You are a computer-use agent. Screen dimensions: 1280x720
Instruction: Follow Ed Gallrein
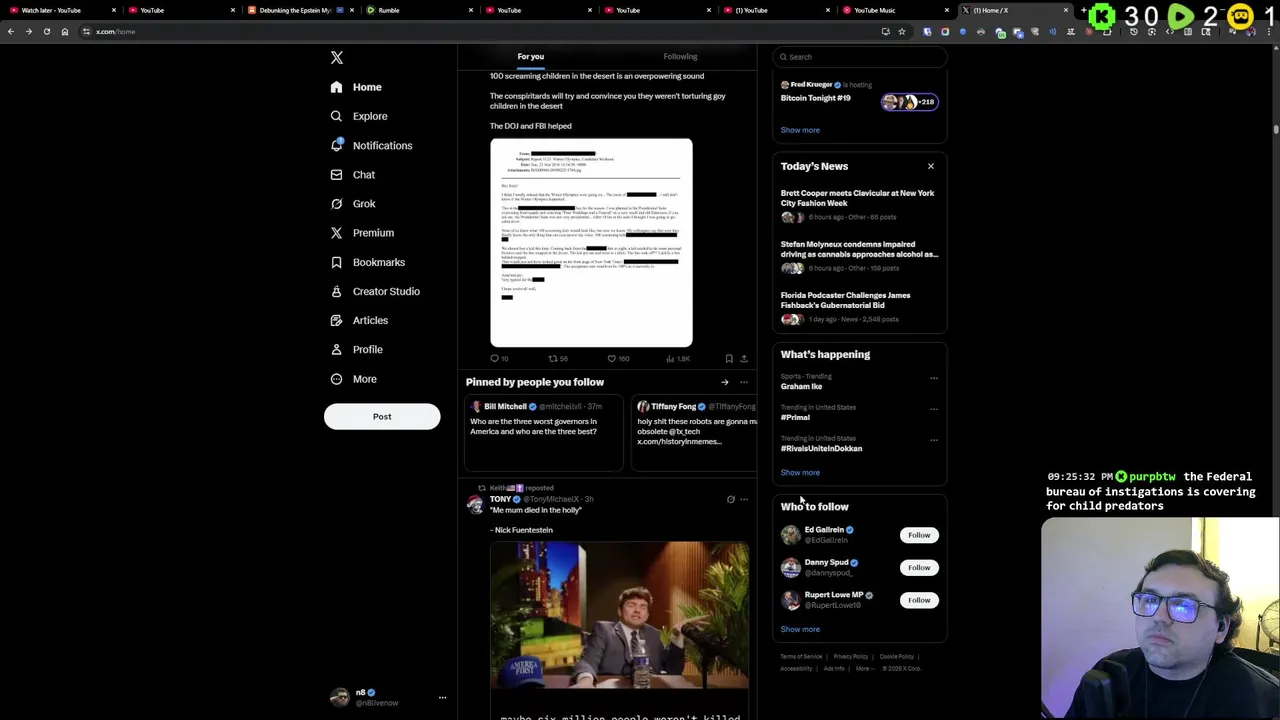[x=919, y=535]
